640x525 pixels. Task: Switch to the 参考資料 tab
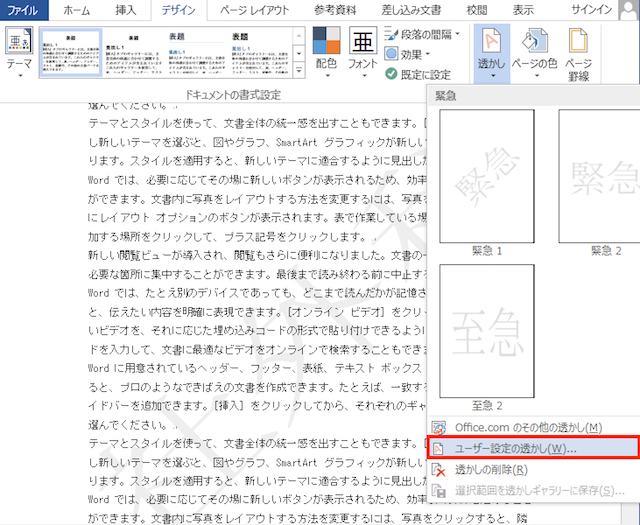click(335, 10)
